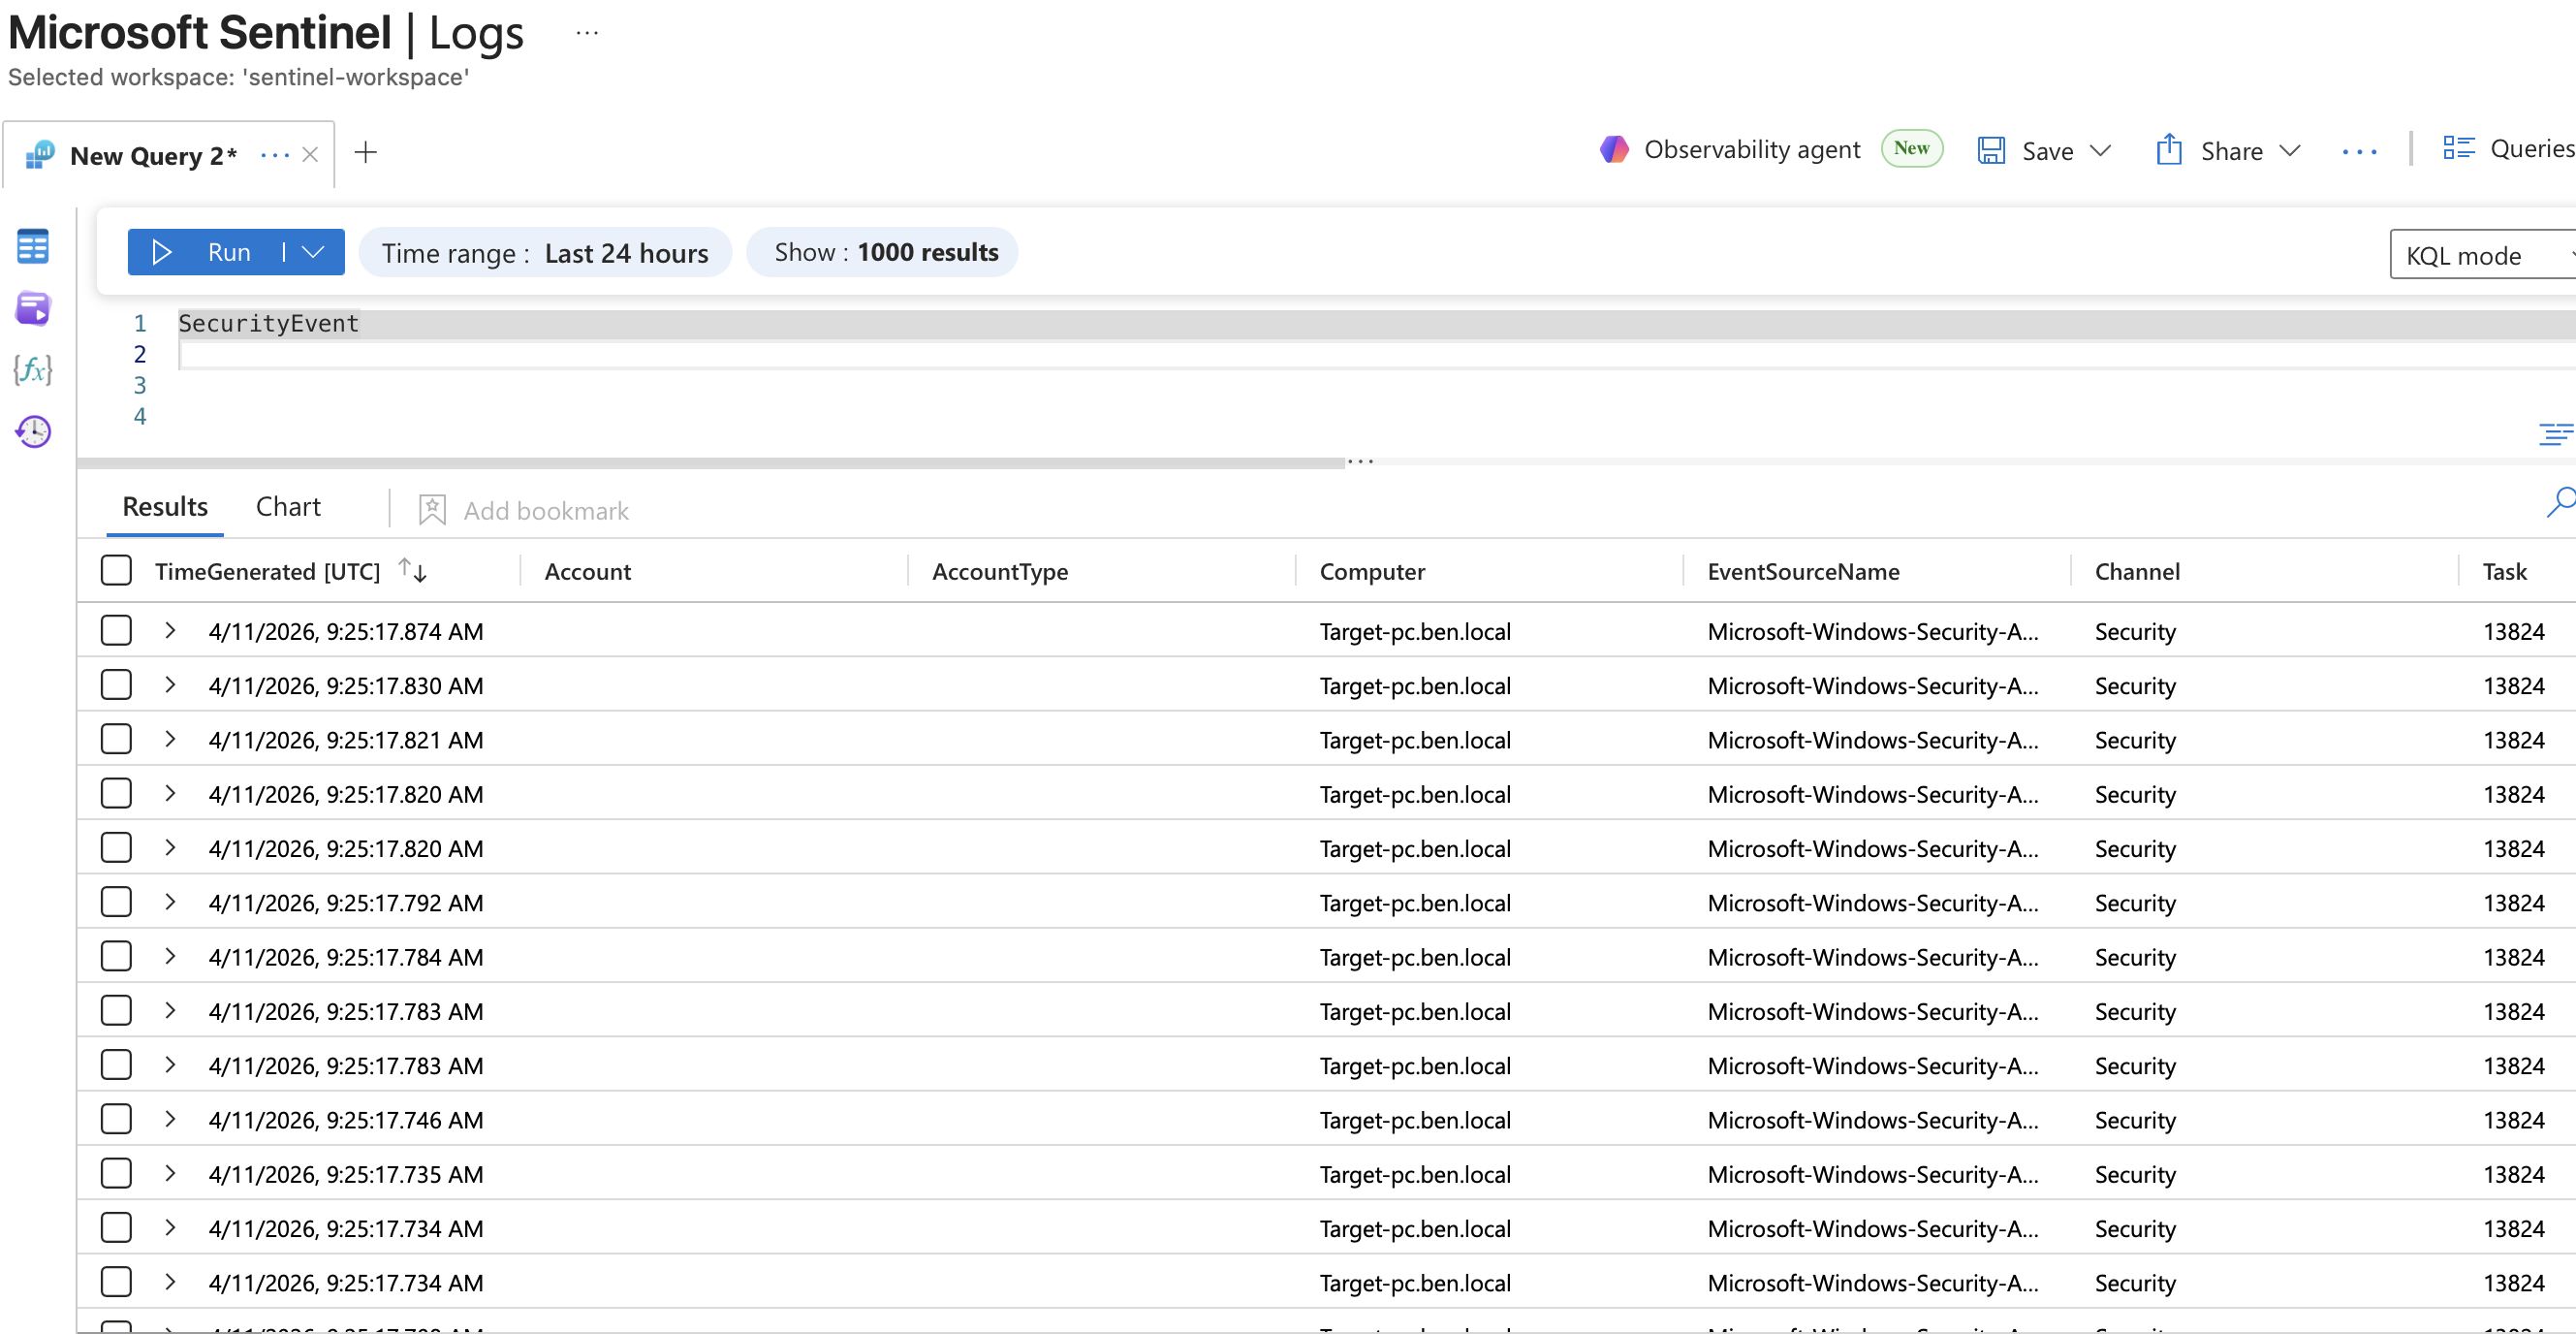Open the Save dropdown menu

[x=2101, y=151]
